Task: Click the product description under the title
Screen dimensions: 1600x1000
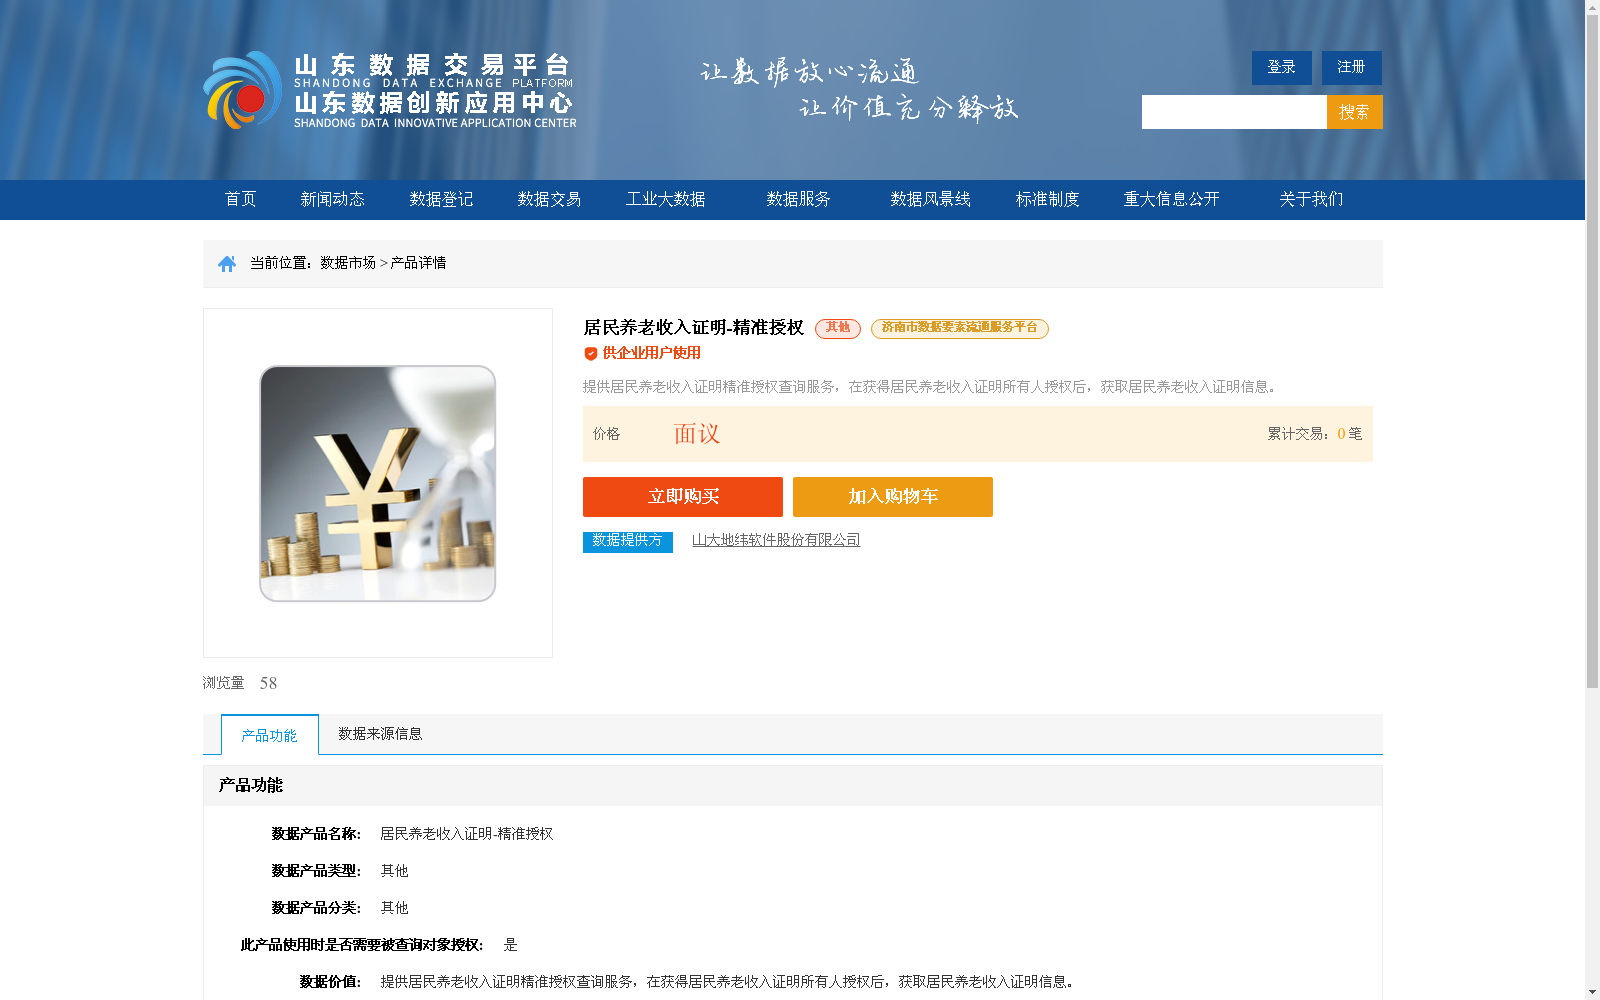Action: (929, 387)
